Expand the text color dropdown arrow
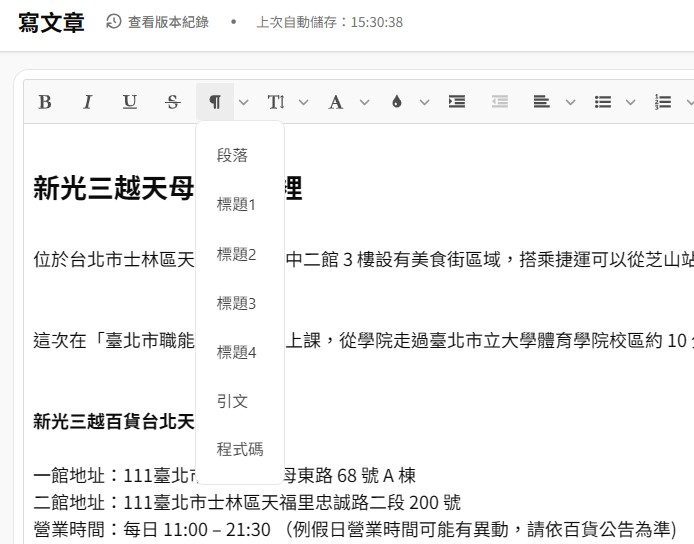694x544 pixels. click(364, 103)
